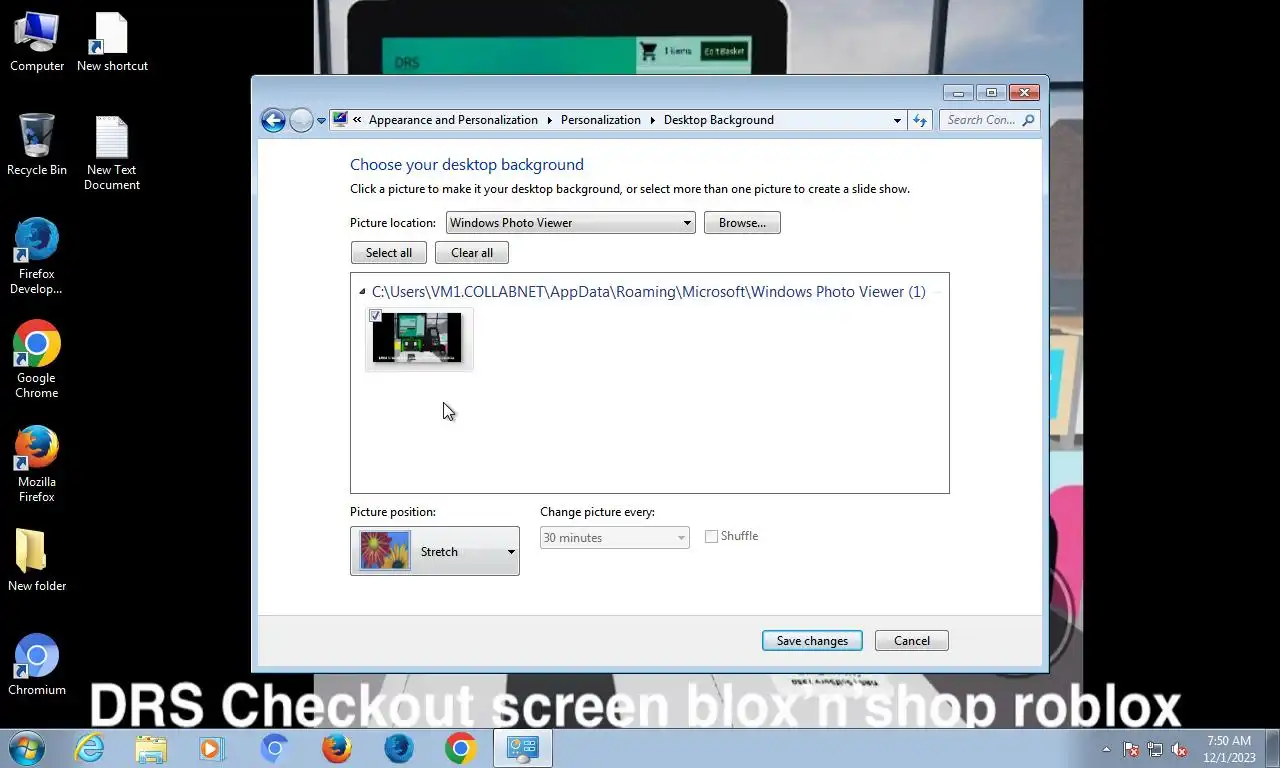Image resolution: width=1280 pixels, height=768 pixels.
Task: Select the Google Chrome desktop icon
Action: coord(37,360)
